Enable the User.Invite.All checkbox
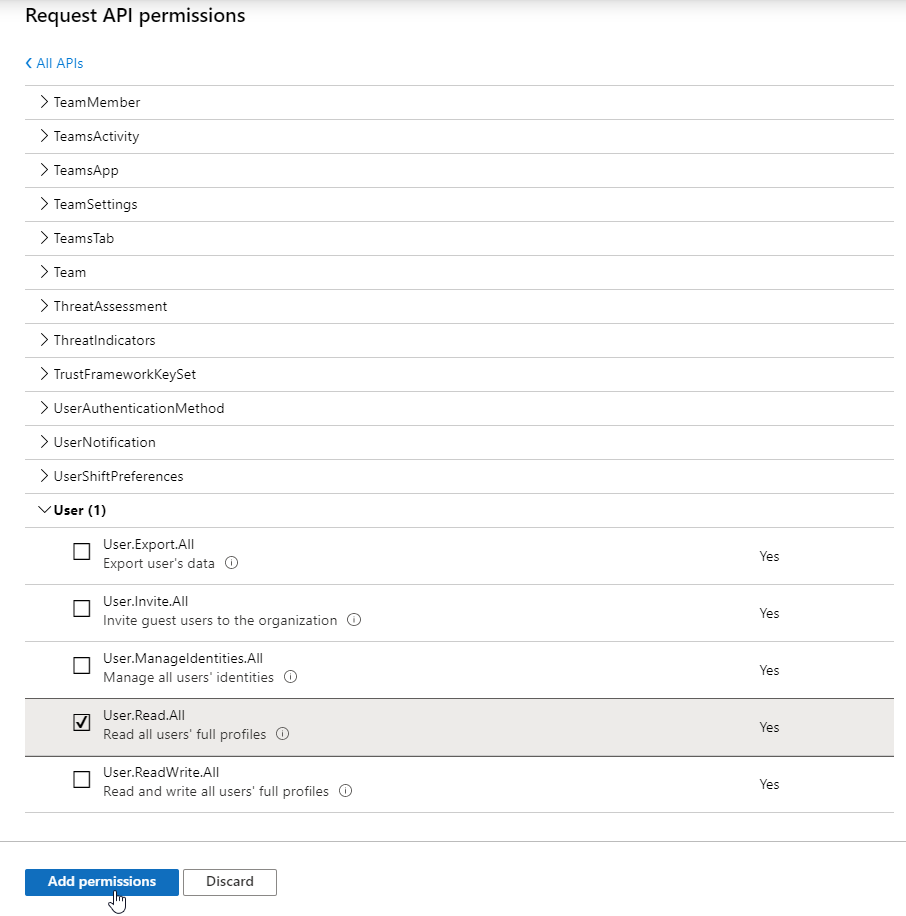The height and width of the screenshot is (916, 906). point(82,609)
